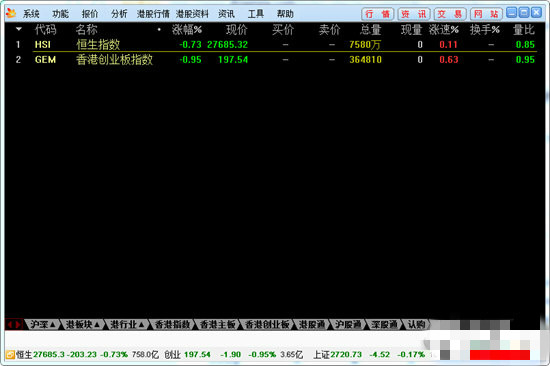
Task: Select the GEM code cell
Action: (x=45, y=60)
